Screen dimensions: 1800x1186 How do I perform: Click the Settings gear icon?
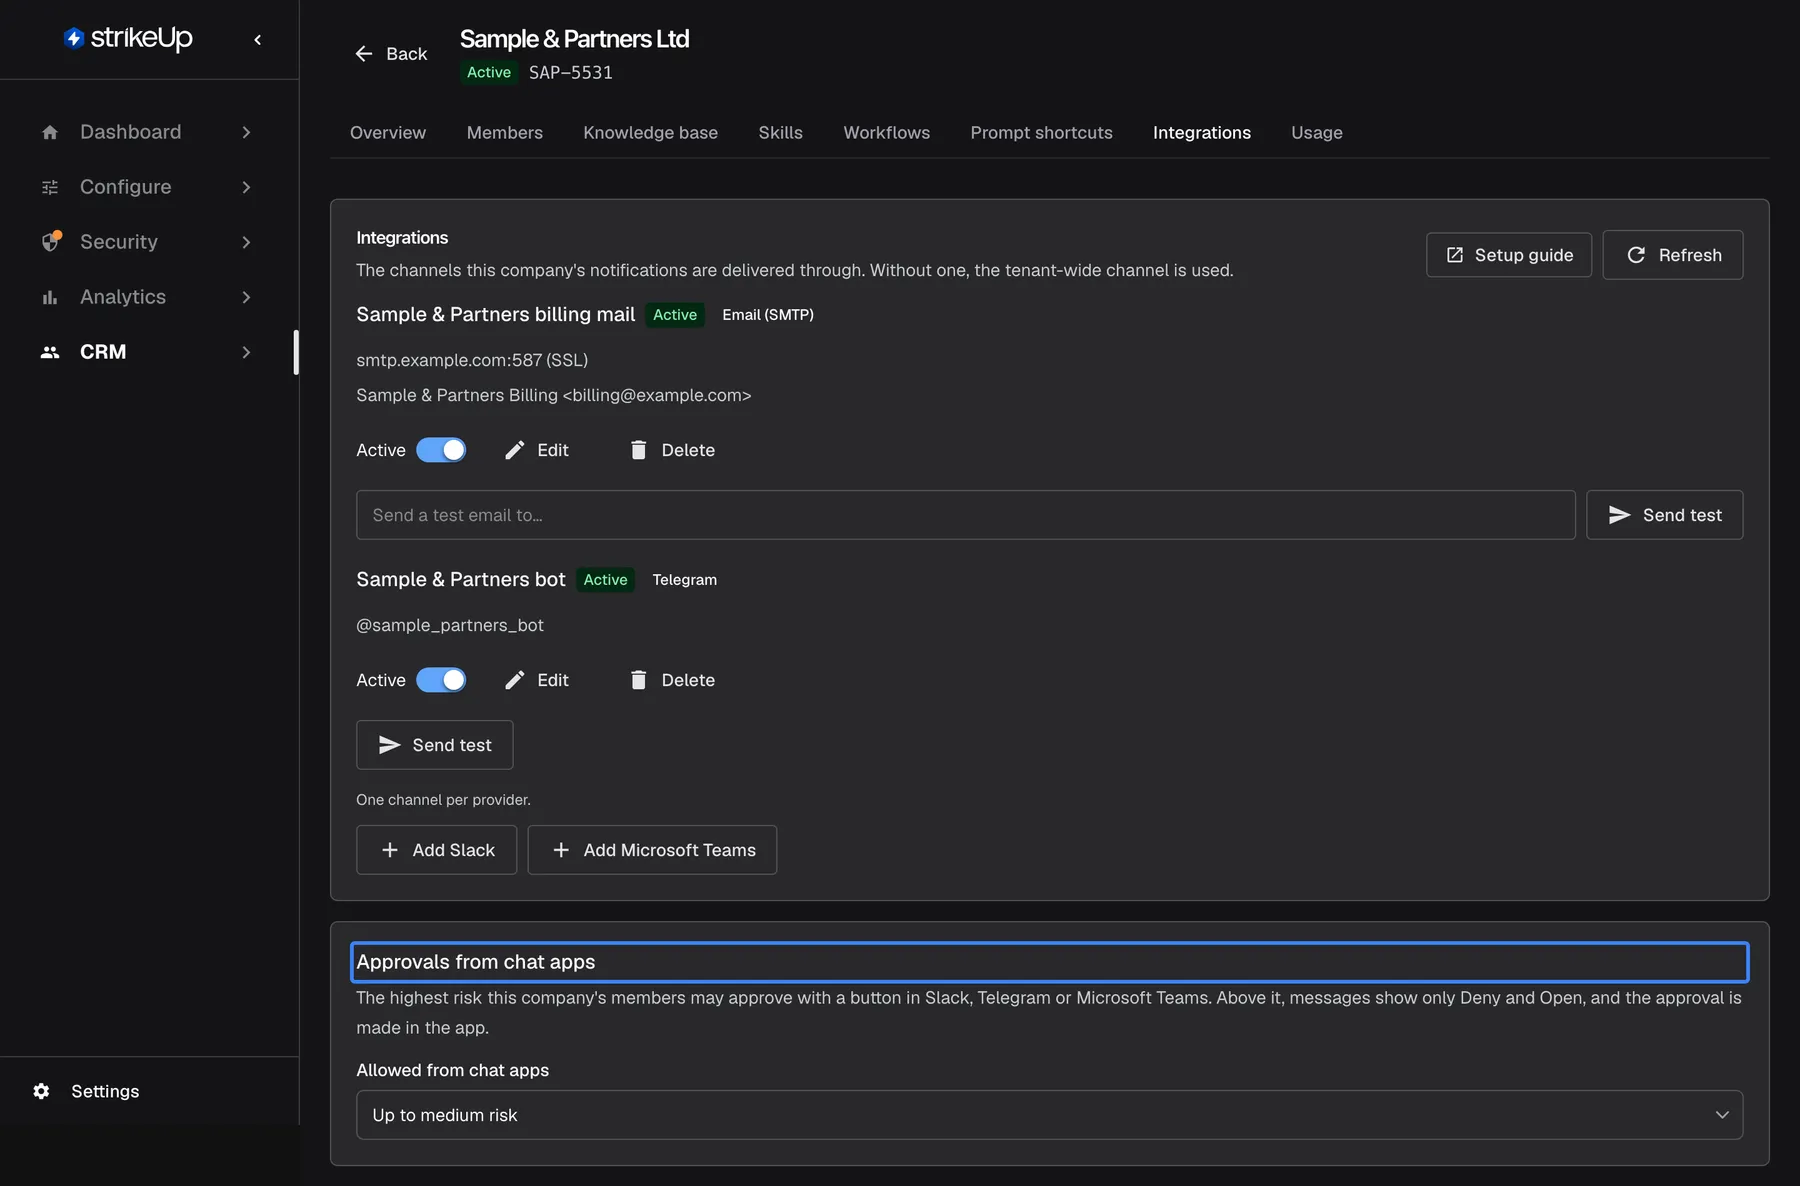[x=41, y=1091]
